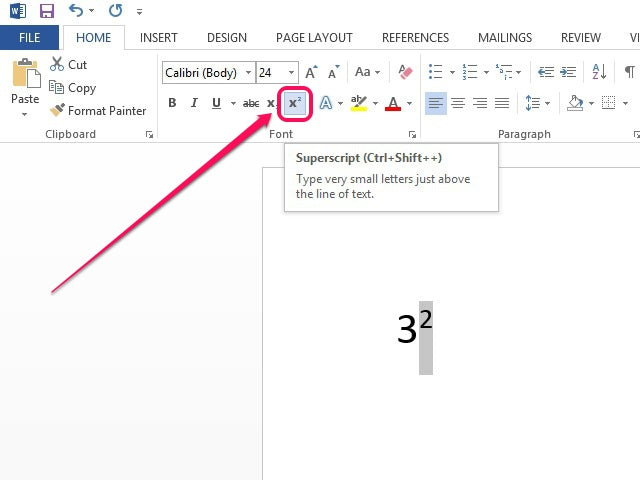Screen dimensions: 640x480
Task: Open the INSERT tab
Action: point(159,38)
